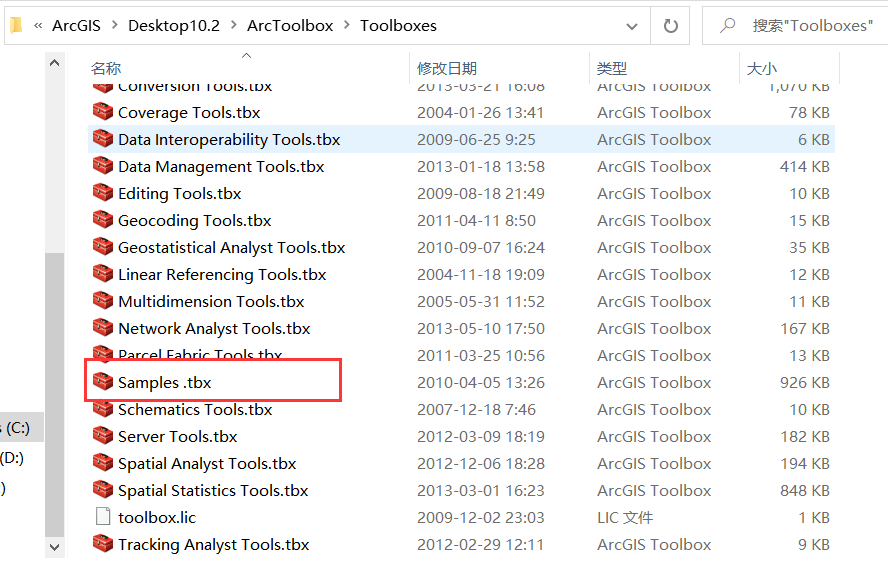Sort by the 修改日期 column header

click(447, 68)
